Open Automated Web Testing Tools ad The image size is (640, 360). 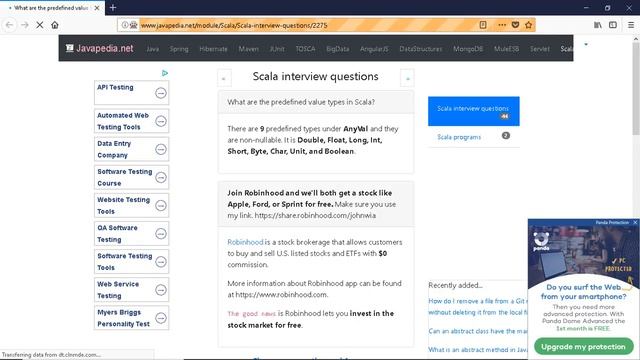pyautogui.click(x=131, y=121)
